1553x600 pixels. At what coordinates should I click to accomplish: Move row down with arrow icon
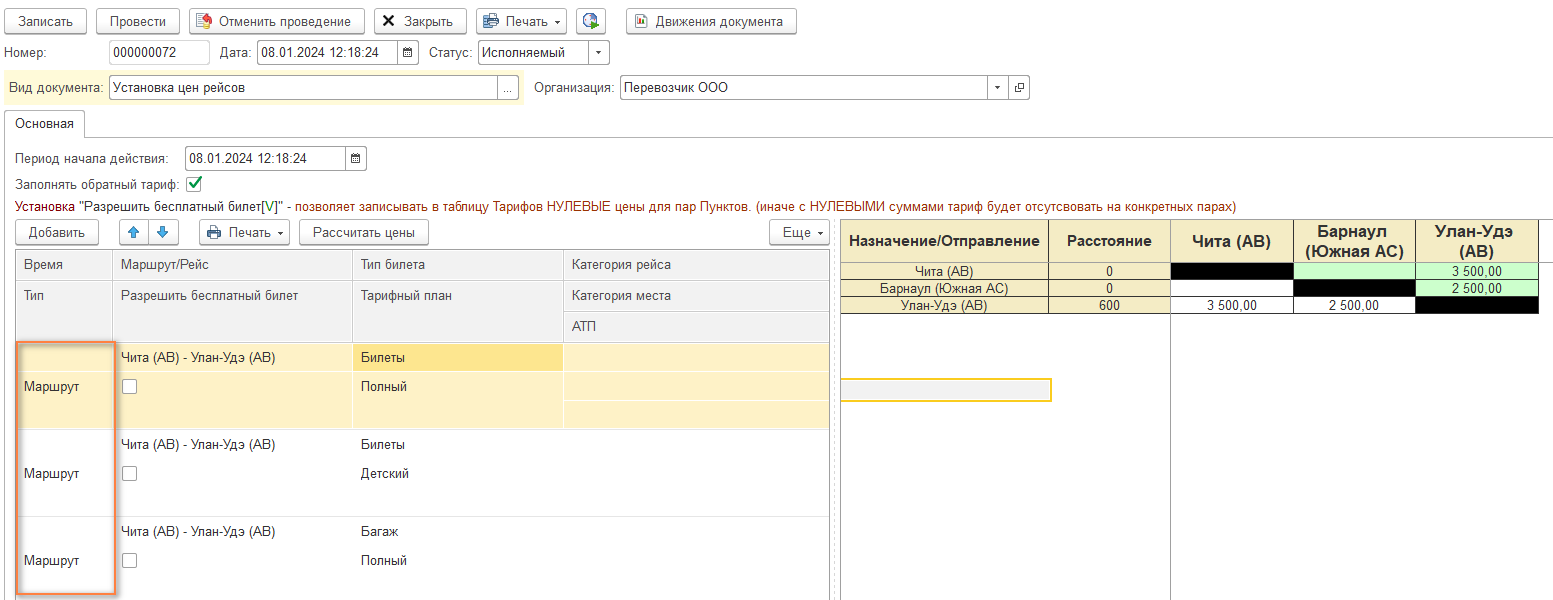pyautogui.click(x=164, y=233)
